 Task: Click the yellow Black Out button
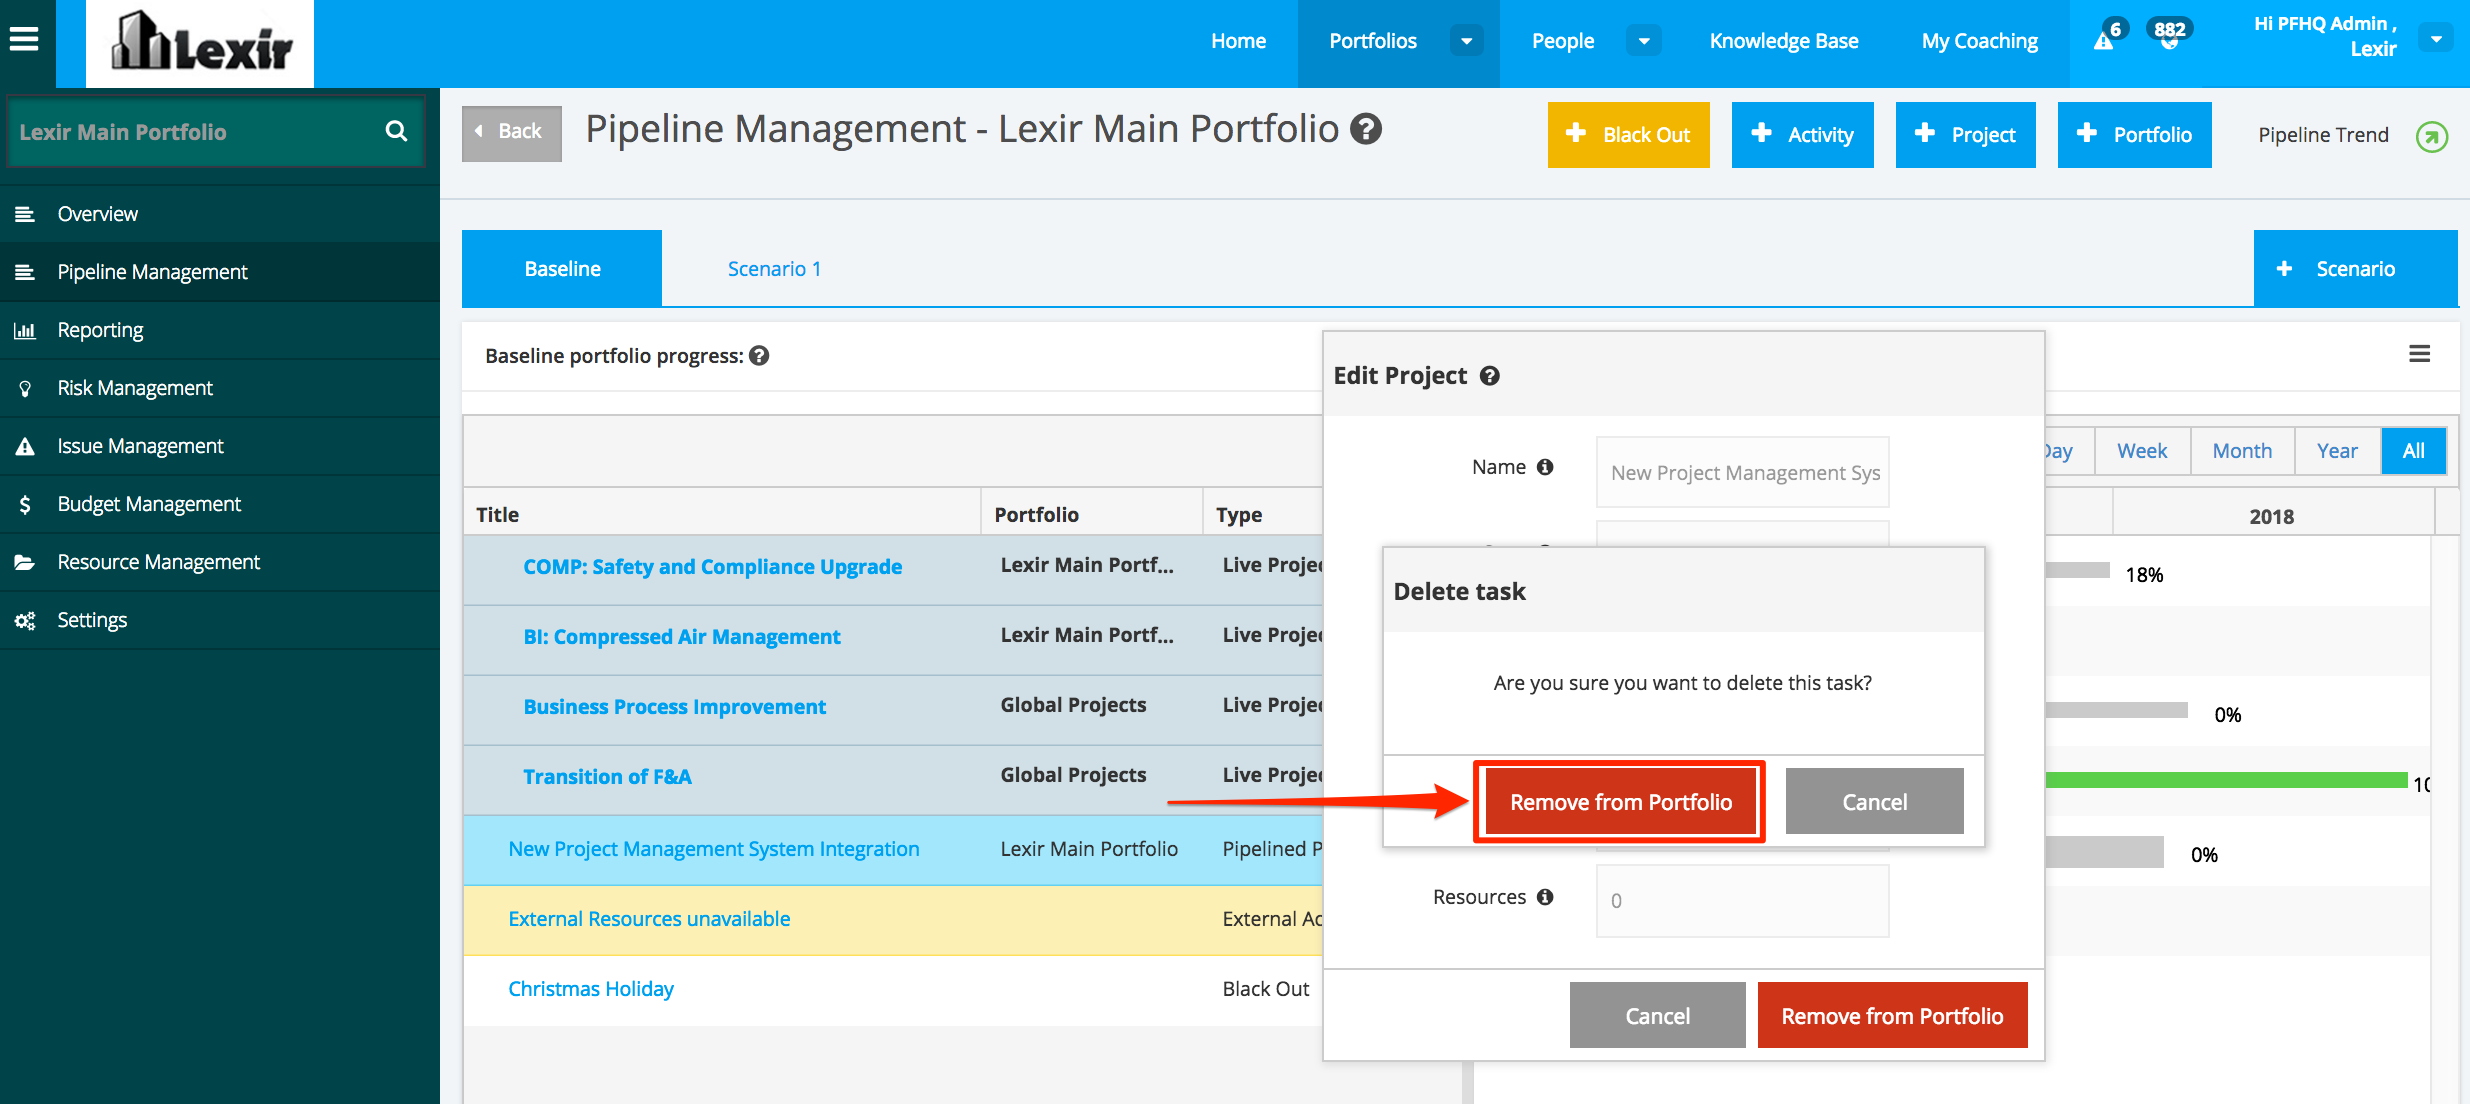(1628, 135)
